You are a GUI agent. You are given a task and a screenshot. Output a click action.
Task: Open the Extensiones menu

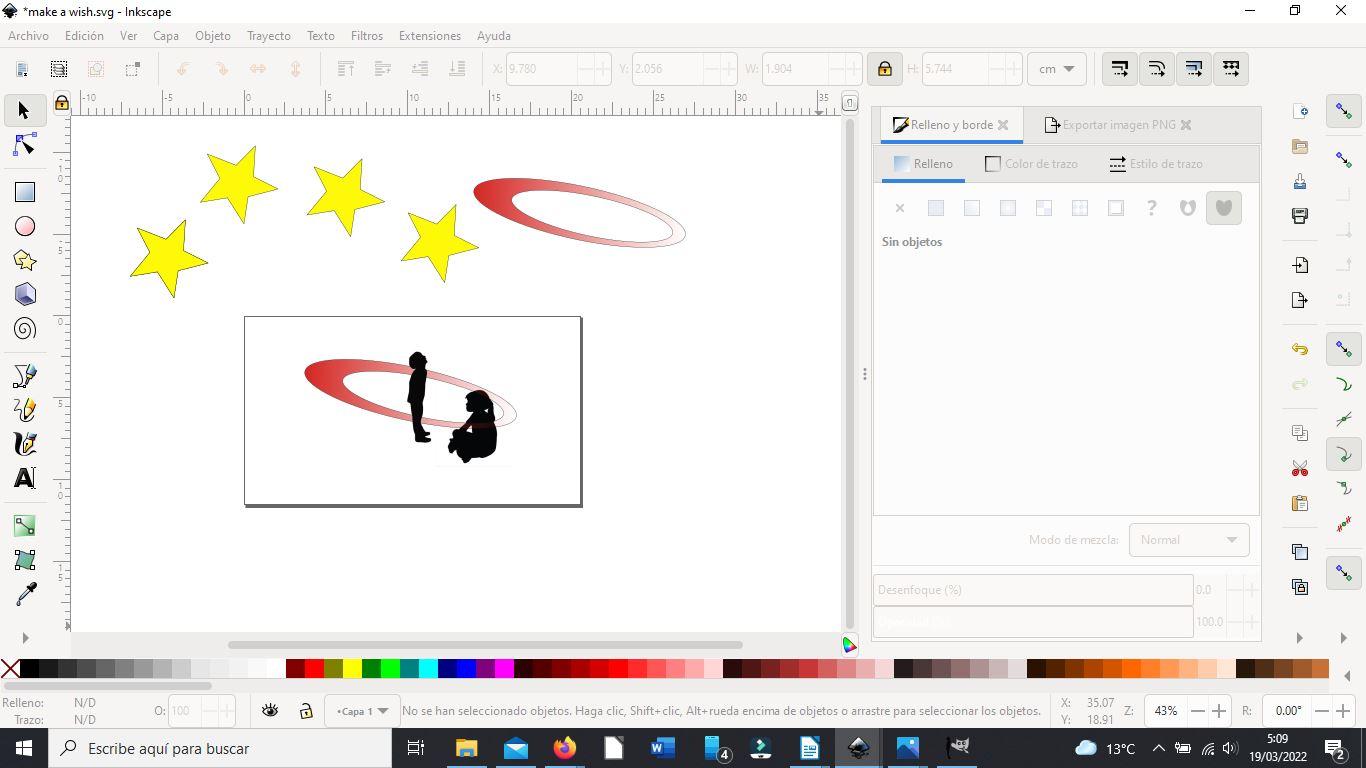click(430, 35)
